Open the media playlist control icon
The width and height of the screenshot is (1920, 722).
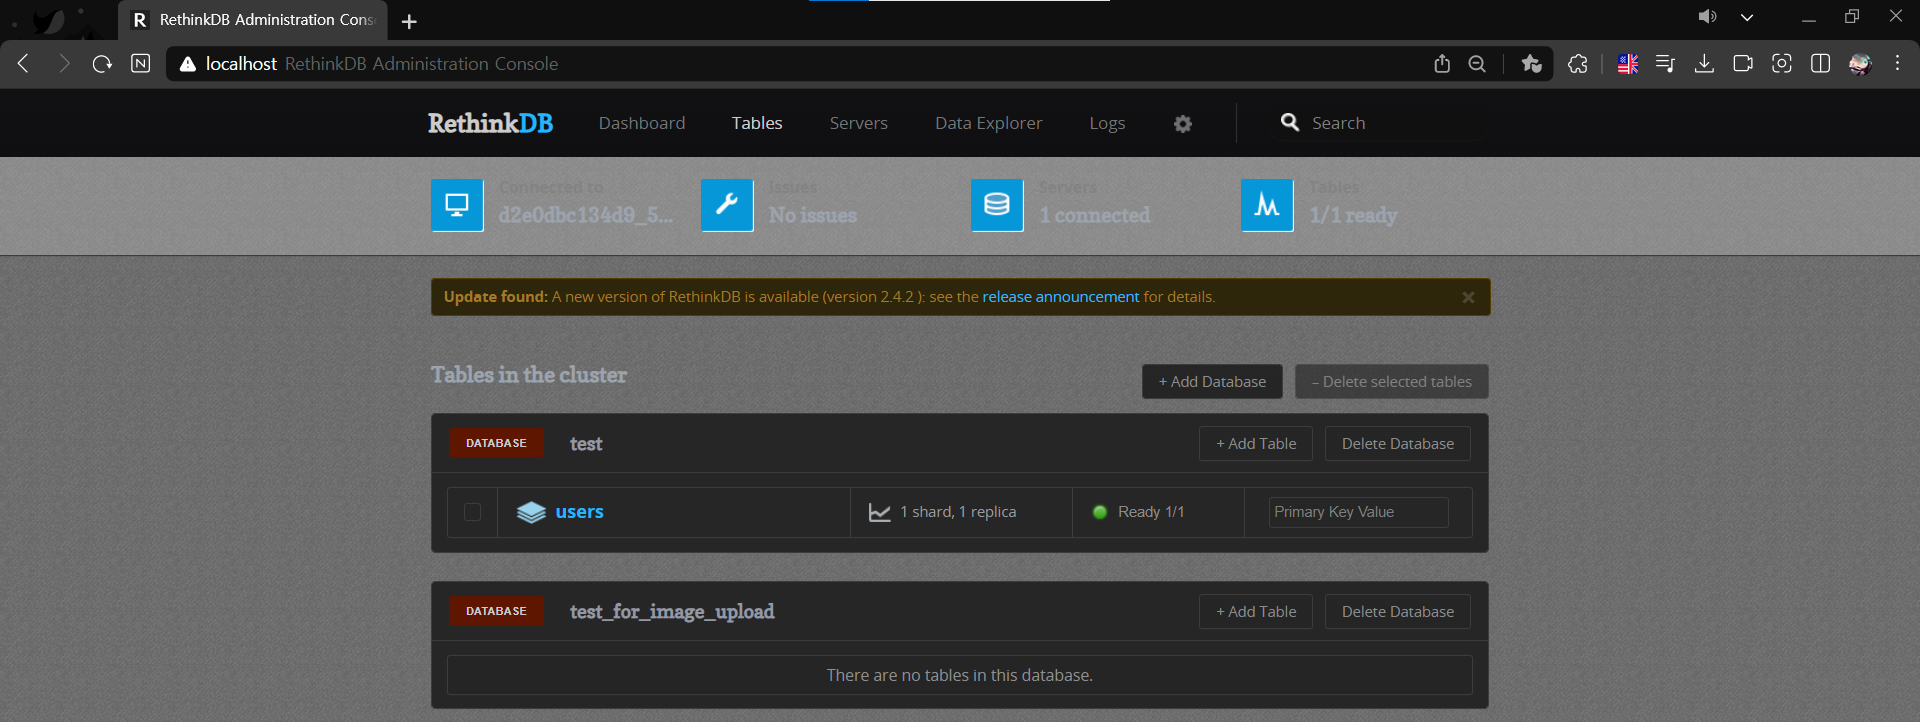pyautogui.click(x=1665, y=63)
